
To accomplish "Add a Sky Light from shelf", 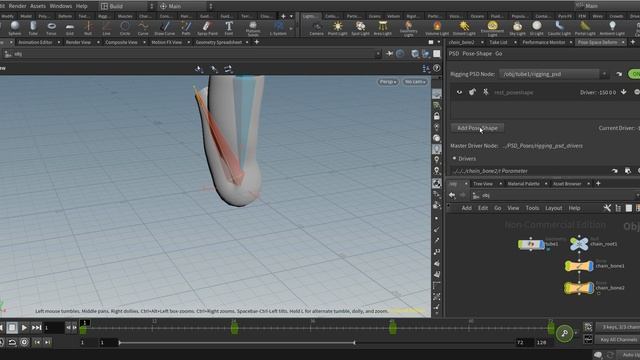I will tap(517, 28).
